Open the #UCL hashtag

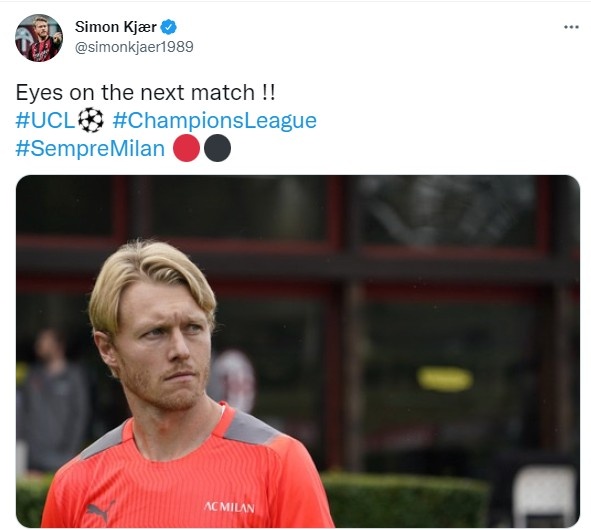[x=45, y=121]
